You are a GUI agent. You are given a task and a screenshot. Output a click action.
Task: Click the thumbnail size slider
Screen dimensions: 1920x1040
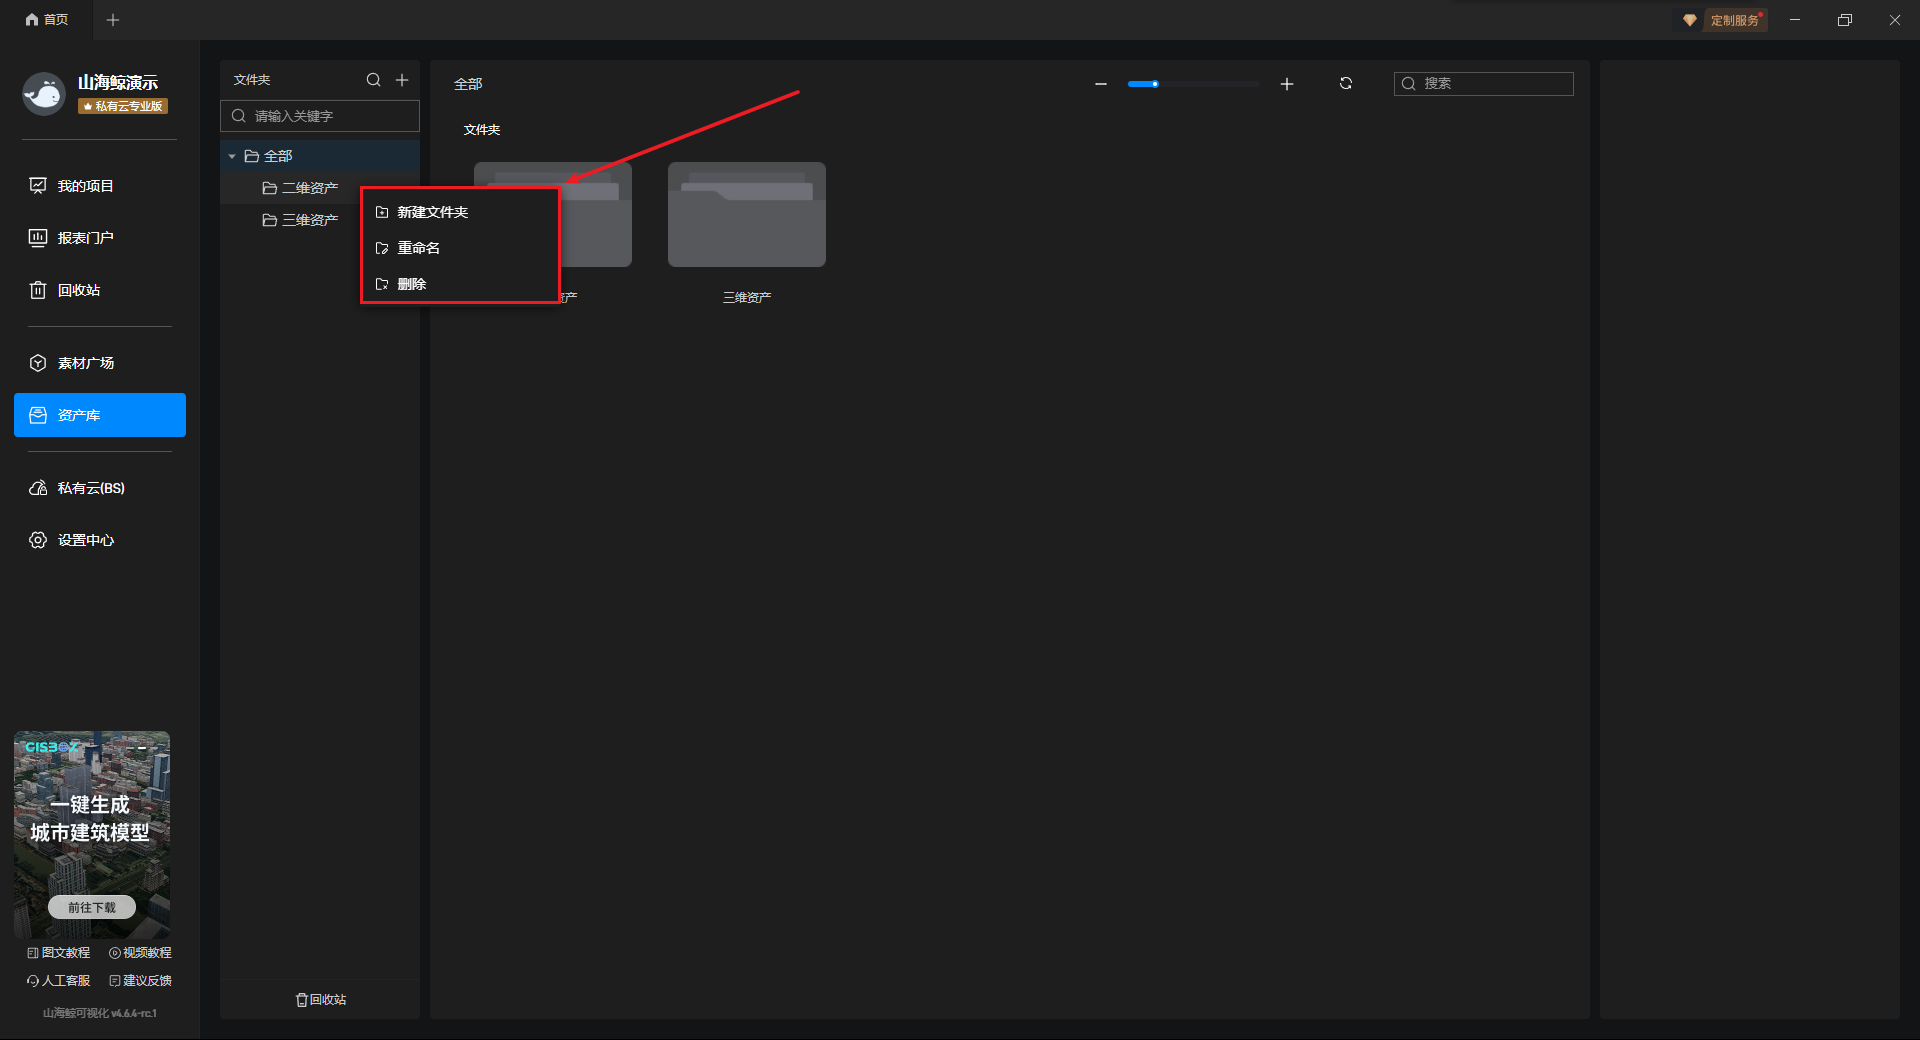click(1192, 84)
